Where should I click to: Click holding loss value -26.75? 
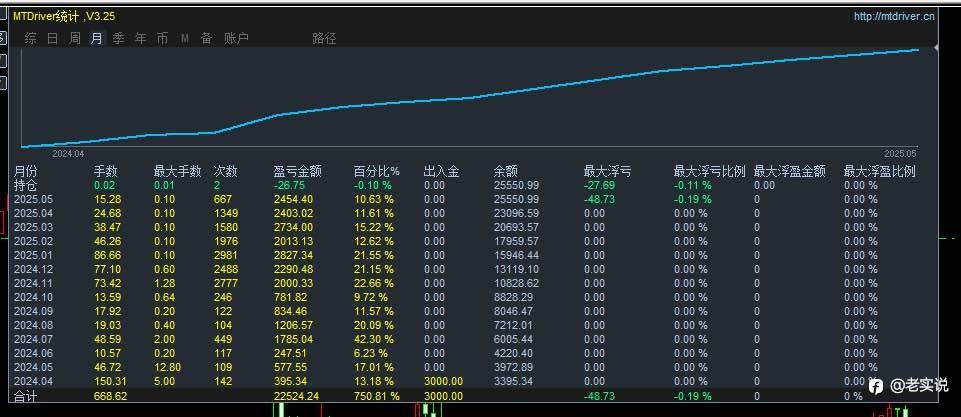(x=291, y=185)
